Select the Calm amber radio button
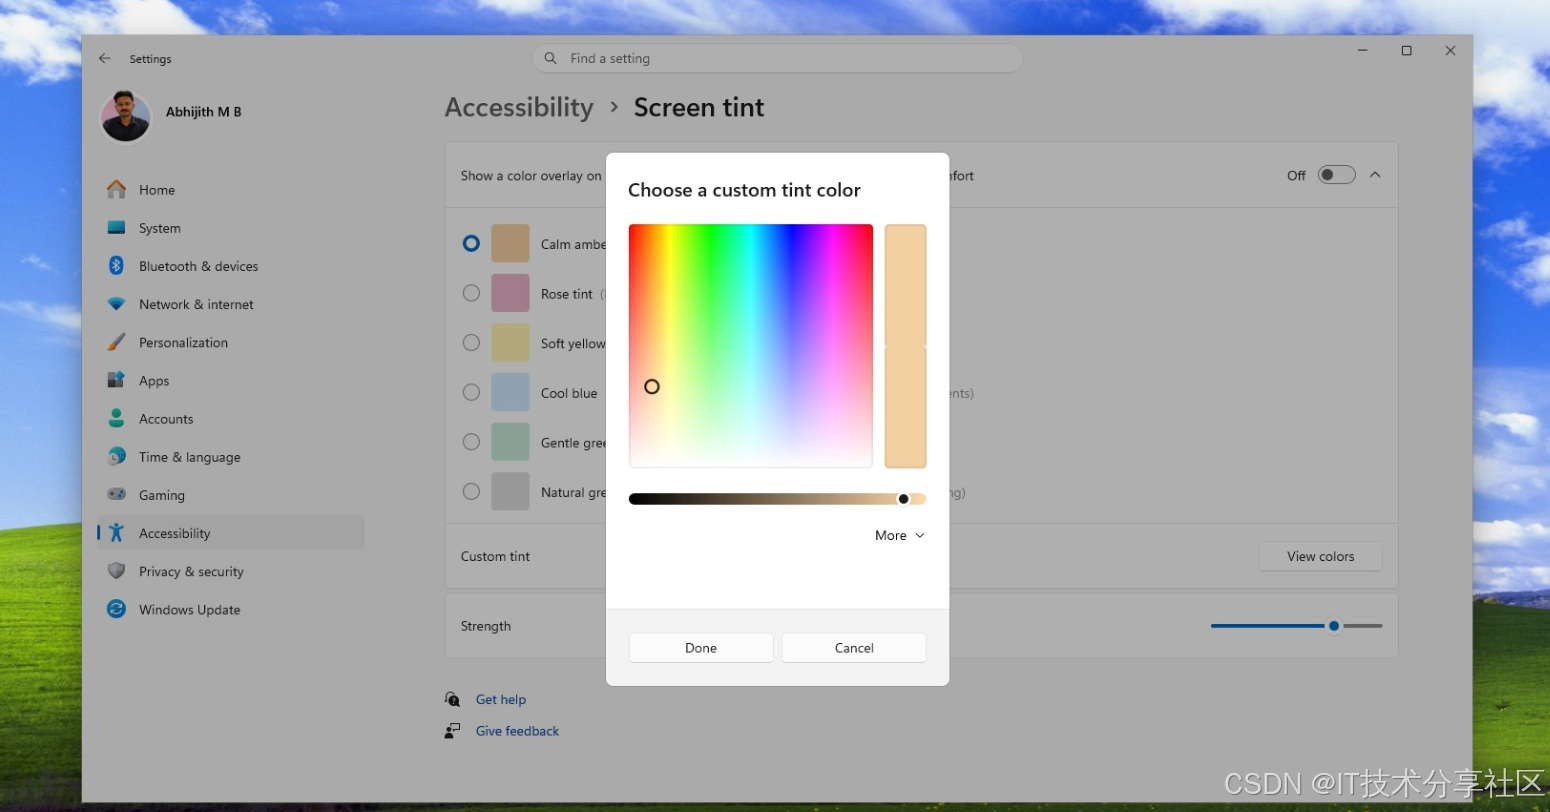This screenshot has height=812, width=1550. tap(471, 243)
